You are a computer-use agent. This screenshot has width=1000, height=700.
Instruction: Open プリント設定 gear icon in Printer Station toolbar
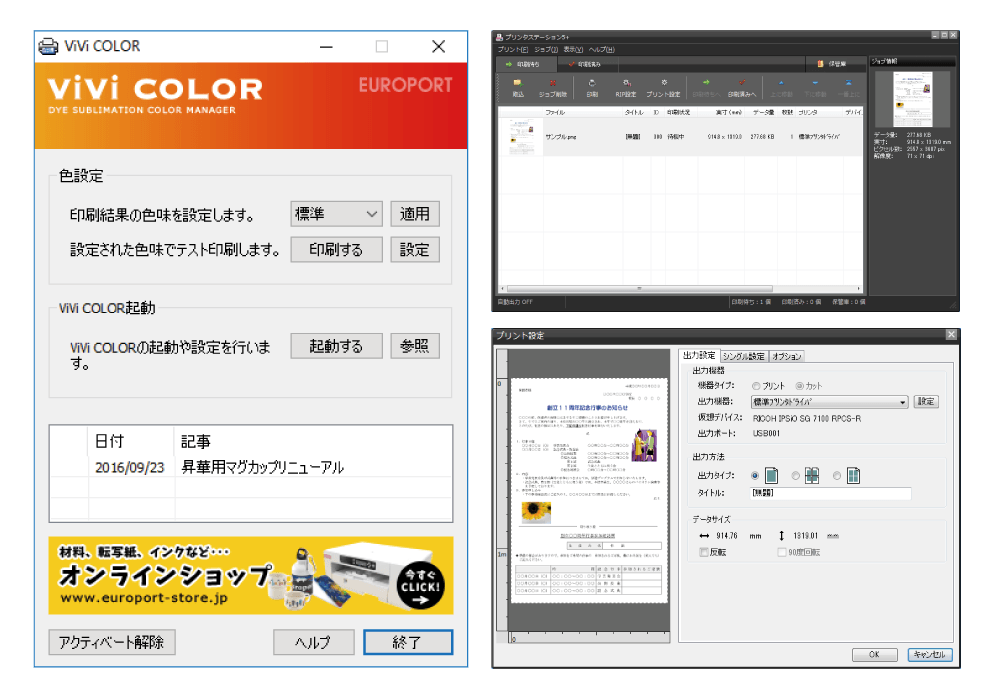(x=664, y=83)
